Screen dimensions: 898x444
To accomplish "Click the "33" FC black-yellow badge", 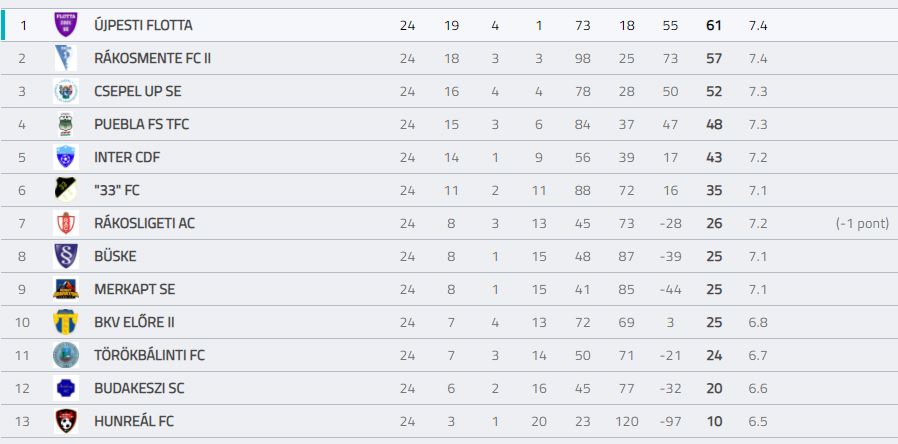I will pos(66,190).
